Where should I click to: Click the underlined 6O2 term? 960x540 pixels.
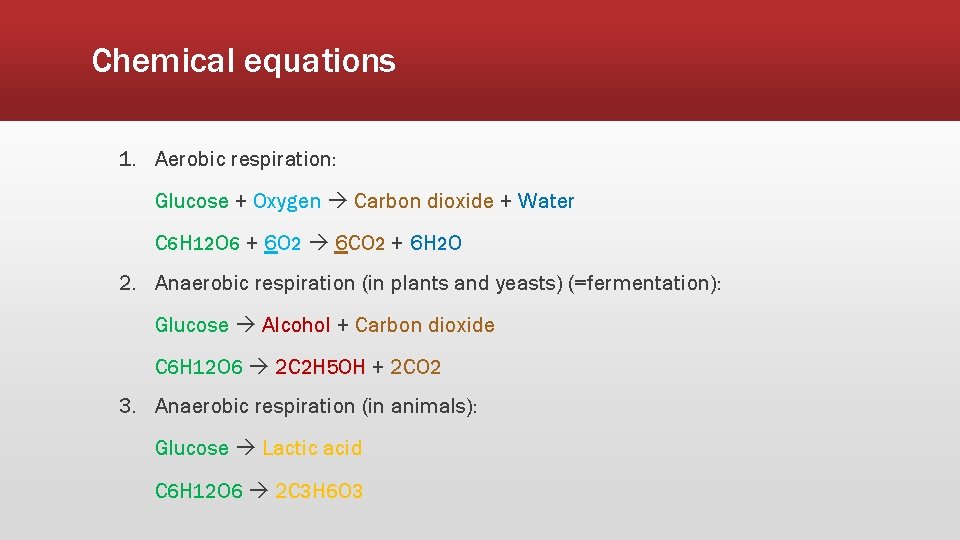click(x=282, y=244)
